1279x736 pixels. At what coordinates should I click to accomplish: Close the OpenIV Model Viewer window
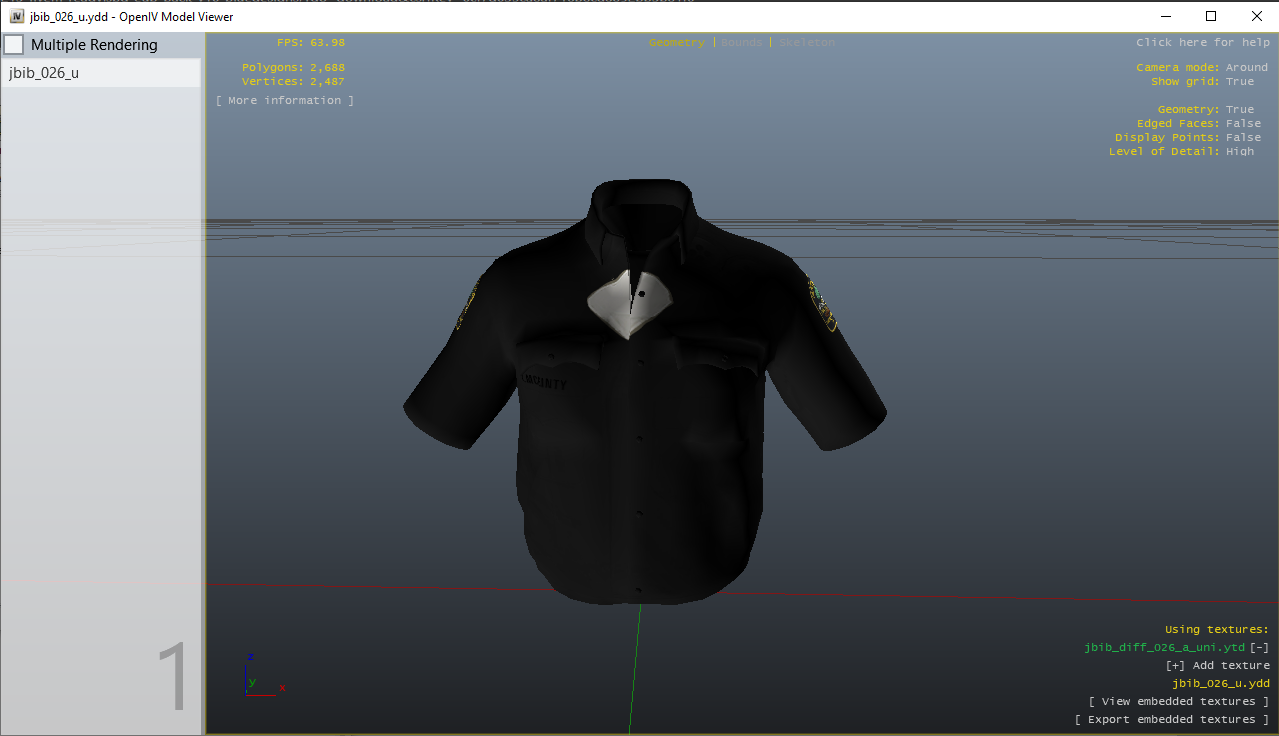[x=1257, y=16]
